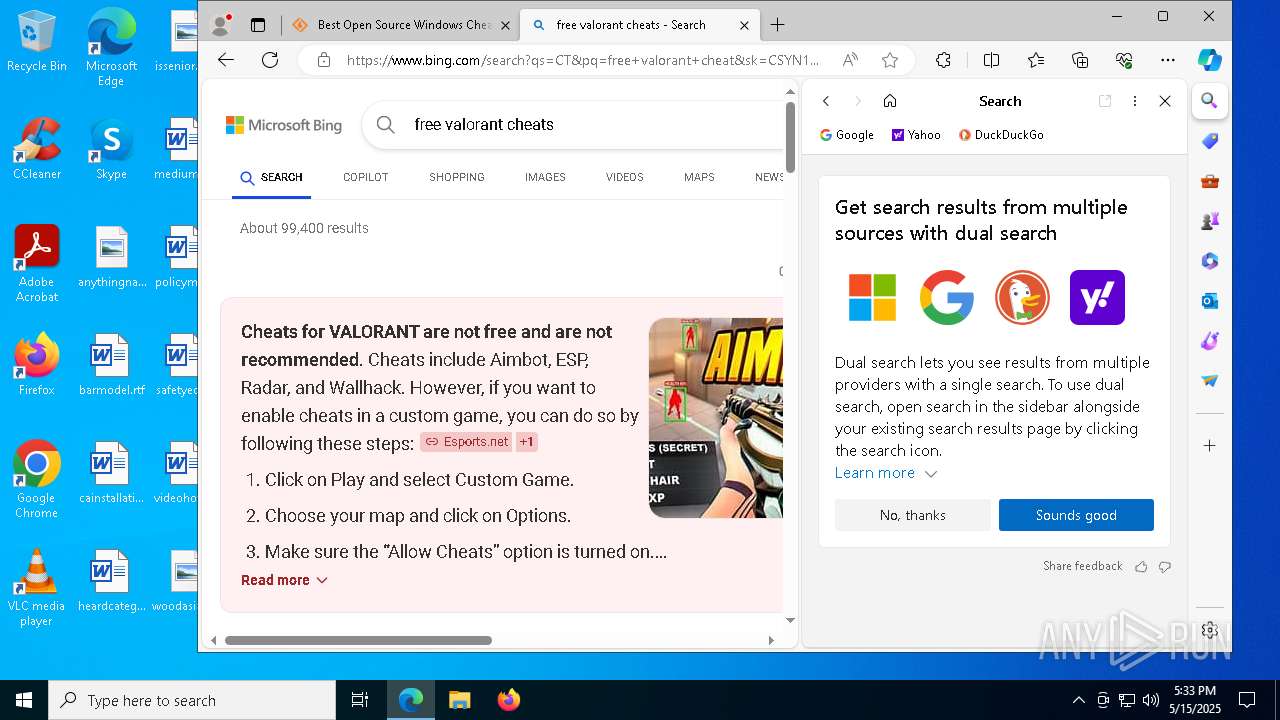This screenshot has width=1280, height=720.
Task: Add this page to favorites star
Action: pos(890,60)
